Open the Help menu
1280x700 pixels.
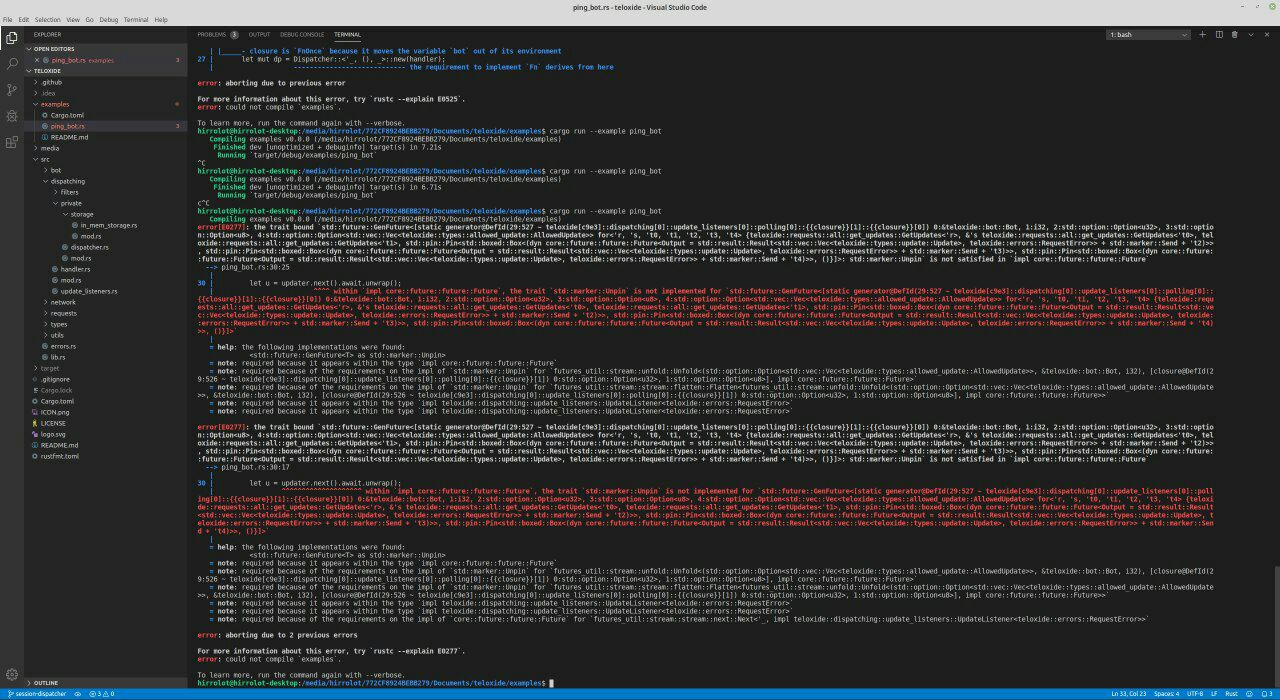point(161,20)
